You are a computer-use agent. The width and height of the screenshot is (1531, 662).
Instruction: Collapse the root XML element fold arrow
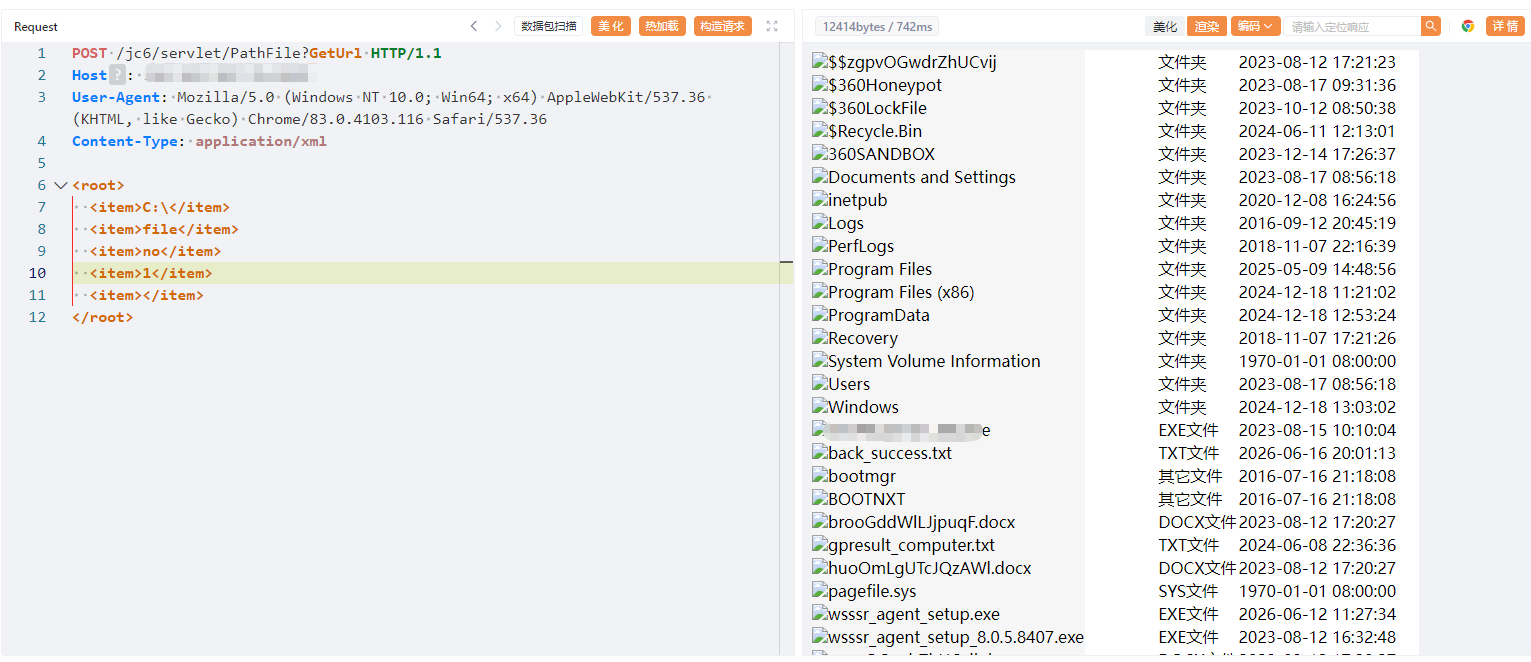(x=61, y=185)
